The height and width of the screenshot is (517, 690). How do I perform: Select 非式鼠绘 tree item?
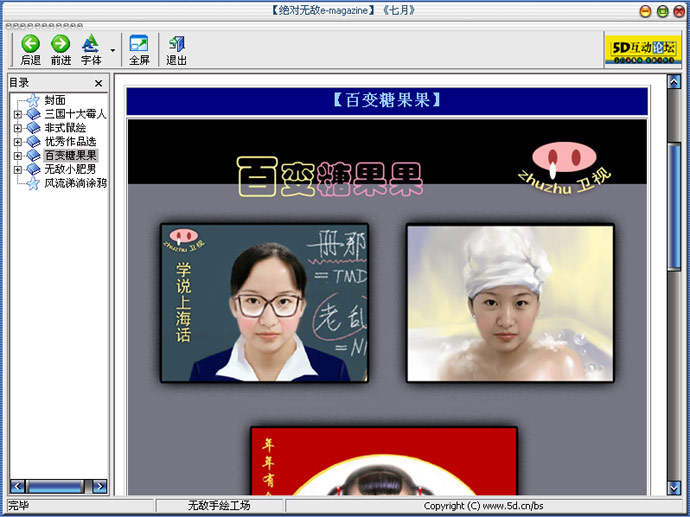[65, 128]
